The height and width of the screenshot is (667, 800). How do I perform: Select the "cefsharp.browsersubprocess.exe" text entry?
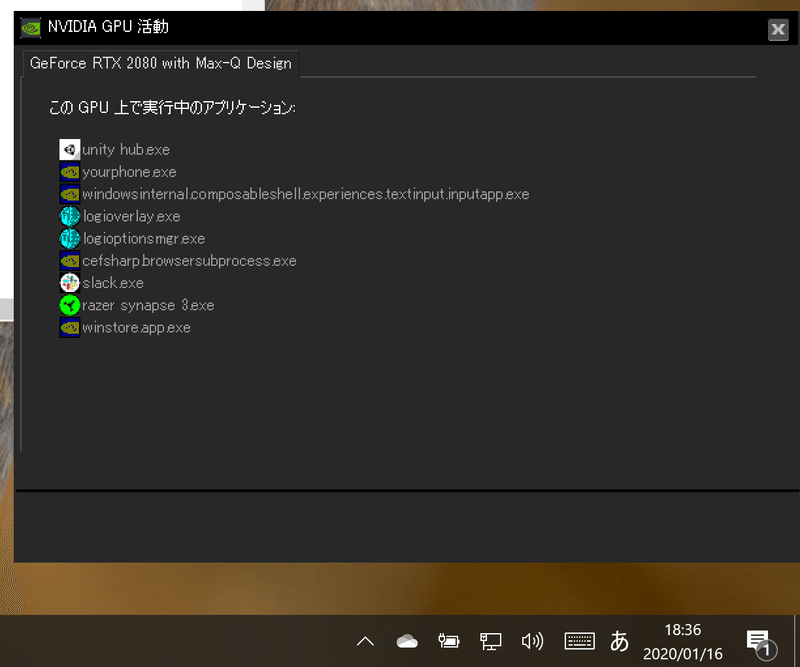[189, 261]
